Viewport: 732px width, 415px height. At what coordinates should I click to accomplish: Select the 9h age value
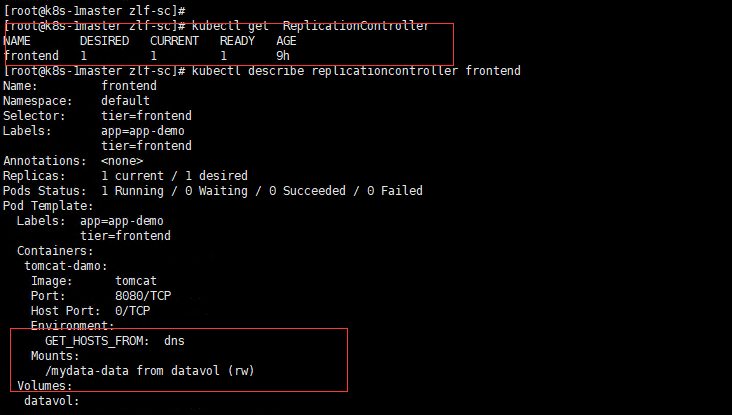click(283, 56)
